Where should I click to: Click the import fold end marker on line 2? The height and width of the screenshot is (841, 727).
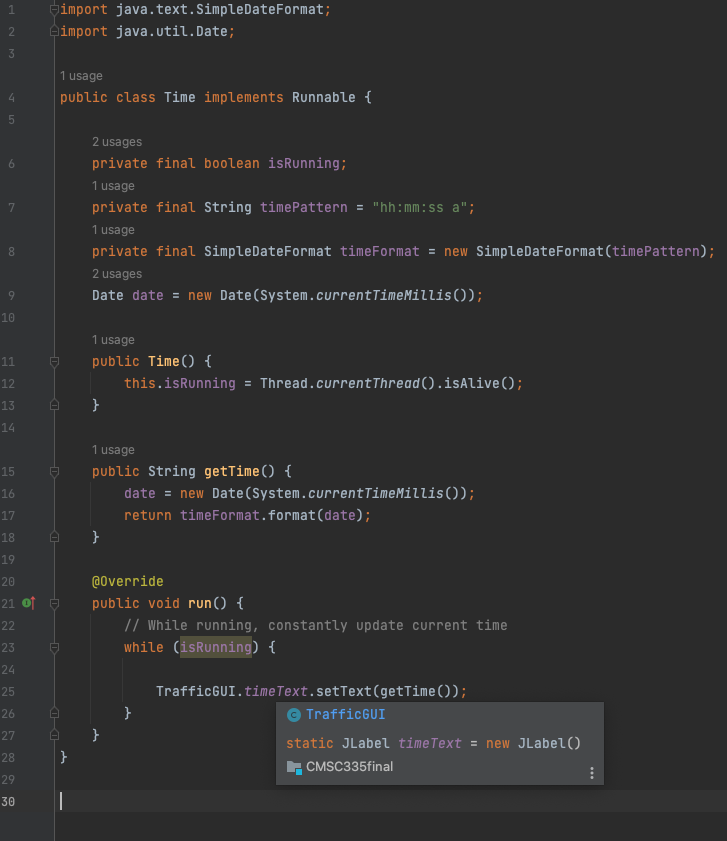pyautogui.click(x=54, y=32)
